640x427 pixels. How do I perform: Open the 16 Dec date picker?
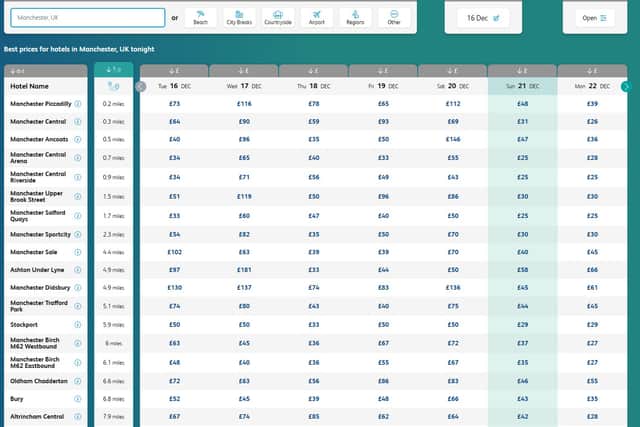483,18
